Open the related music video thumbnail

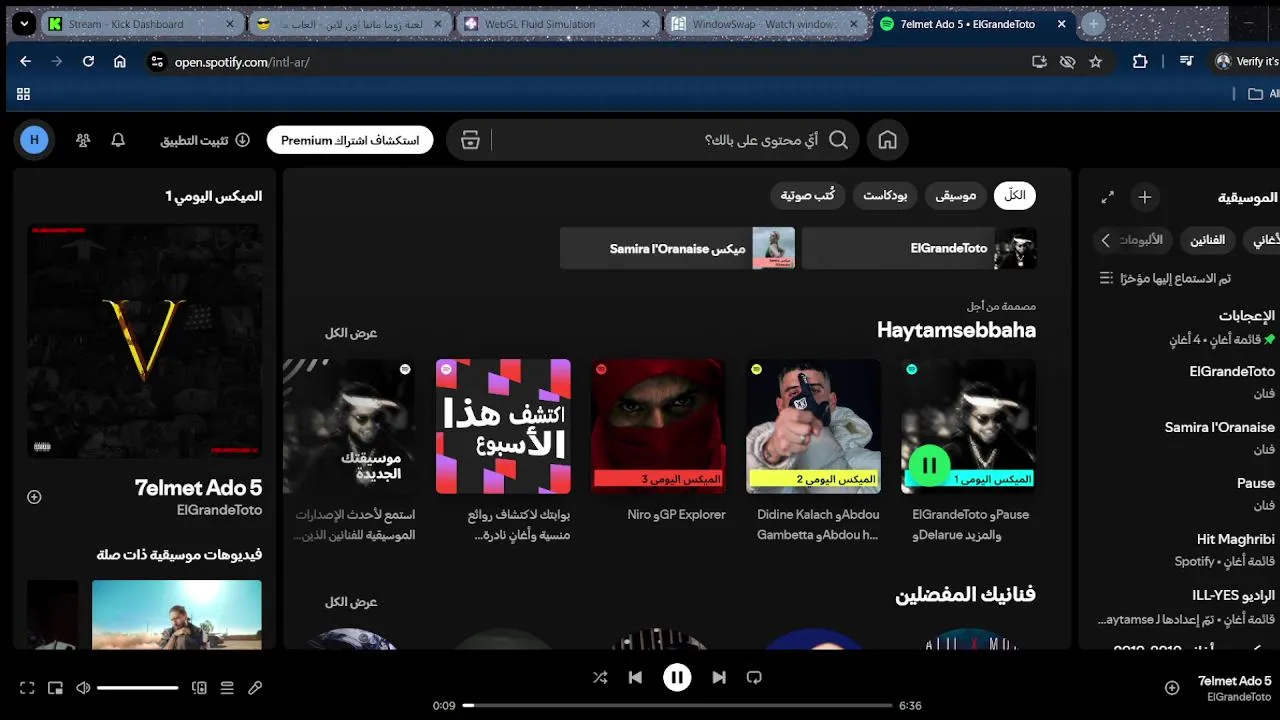point(176,614)
